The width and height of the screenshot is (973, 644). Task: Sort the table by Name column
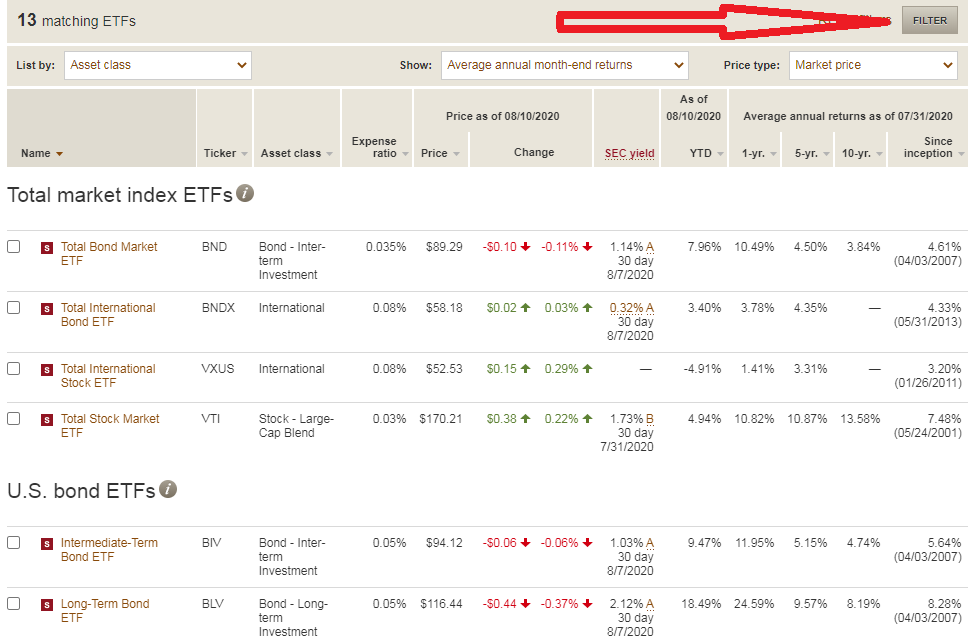(42, 153)
